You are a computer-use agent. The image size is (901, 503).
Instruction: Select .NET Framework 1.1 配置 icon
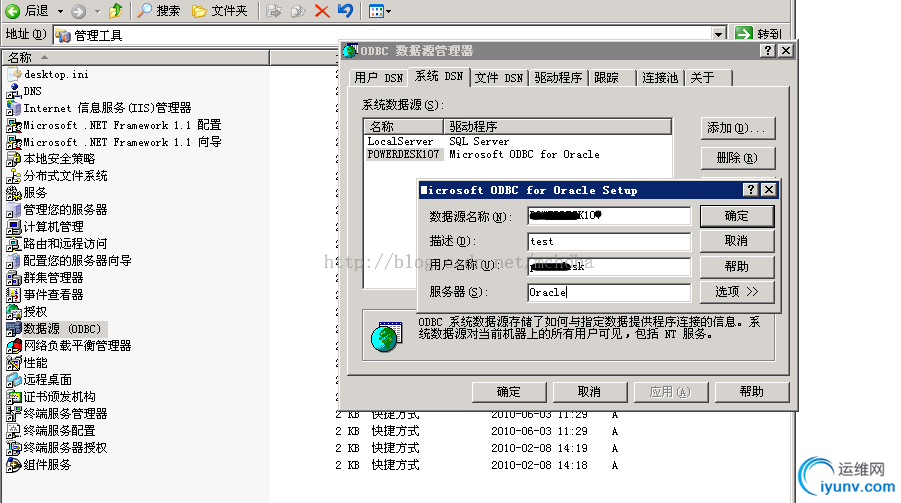(14, 125)
